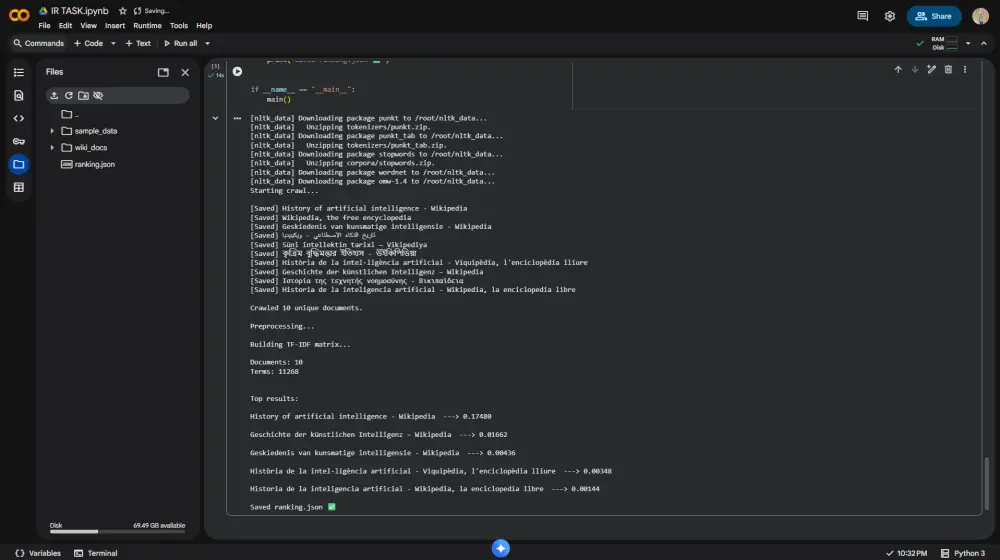Star the IR TASK notebook

tap(122, 11)
